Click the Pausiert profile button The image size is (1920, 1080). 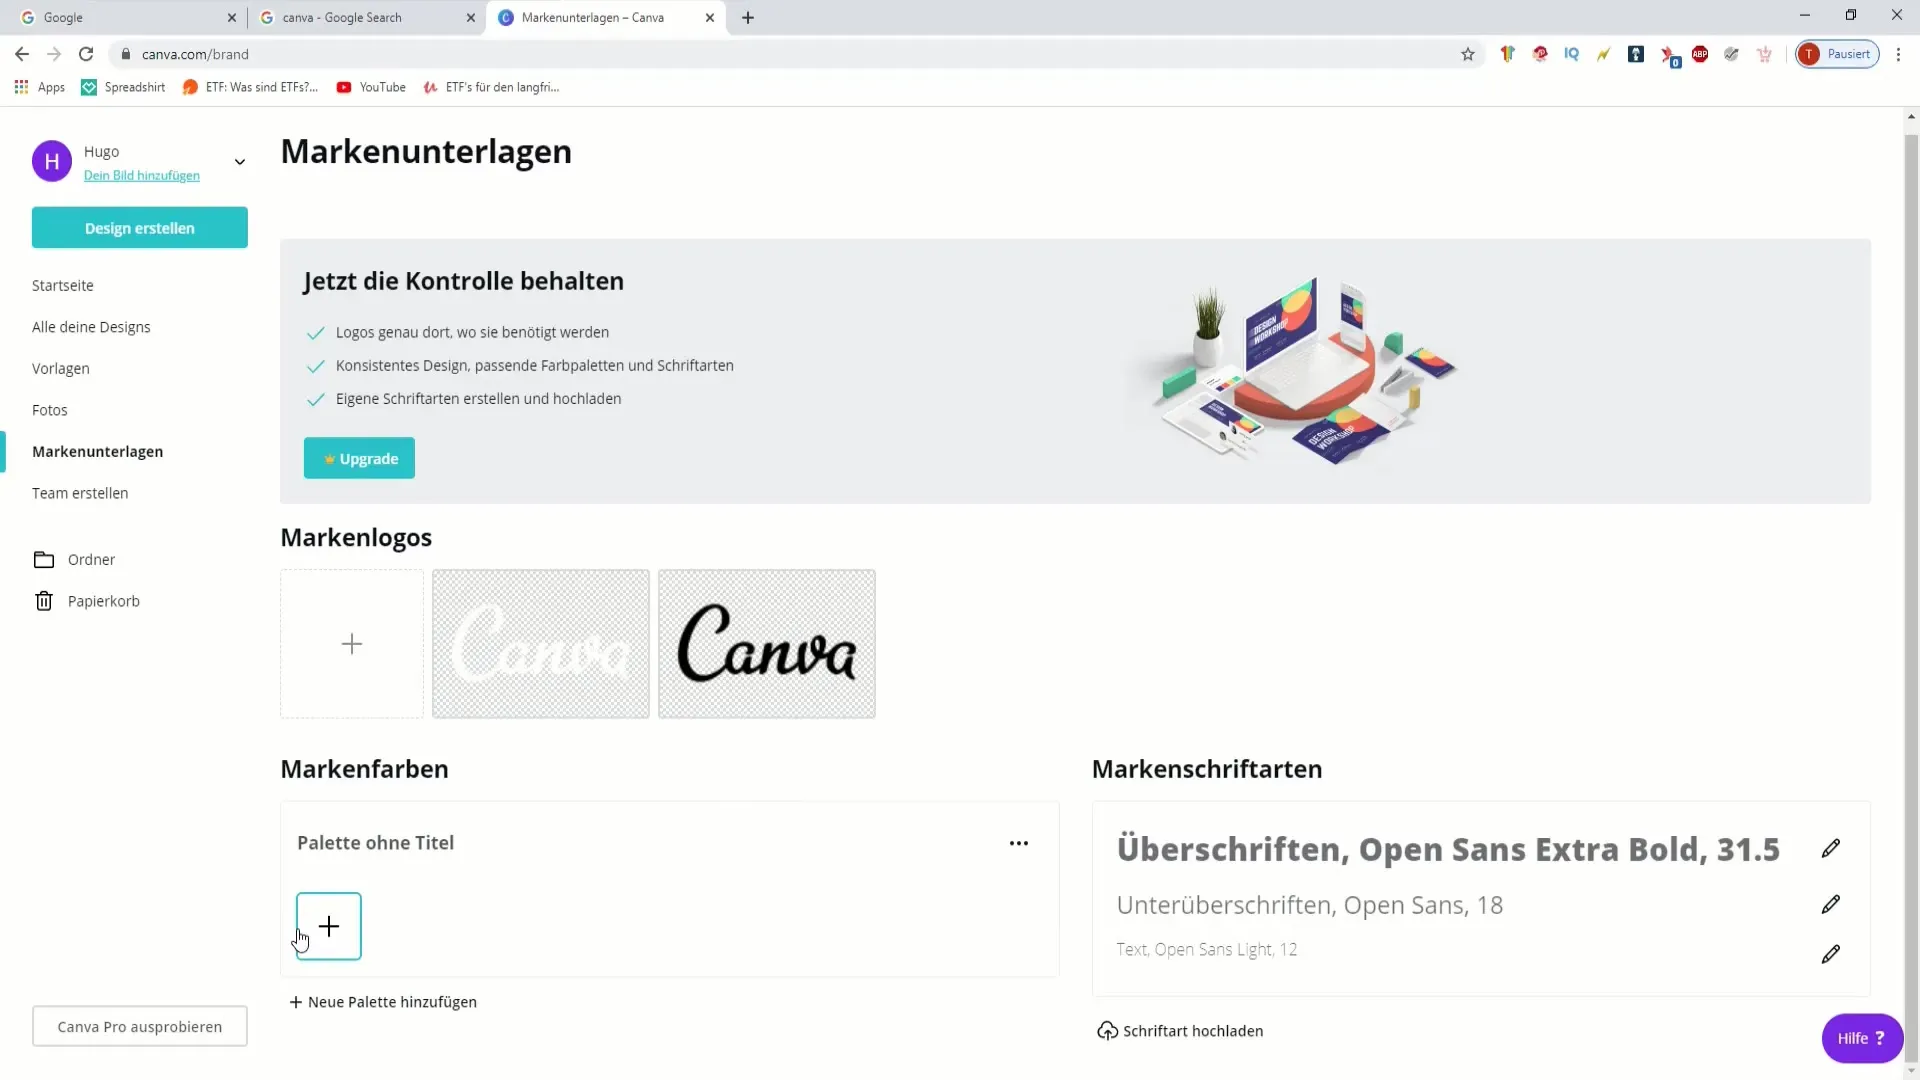(x=1837, y=54)
